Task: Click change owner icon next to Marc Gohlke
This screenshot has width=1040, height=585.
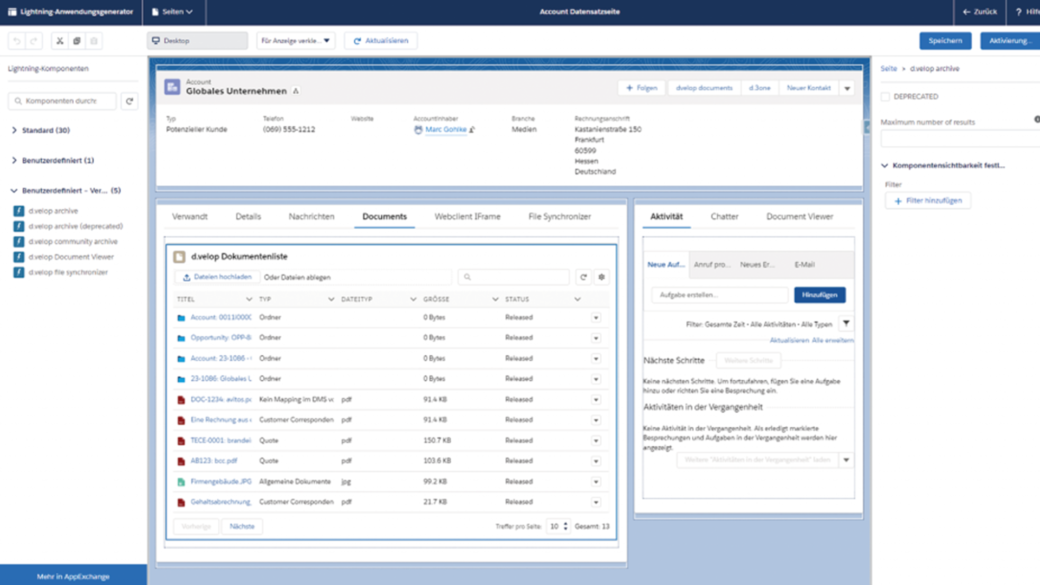Action: click(472, 130)
